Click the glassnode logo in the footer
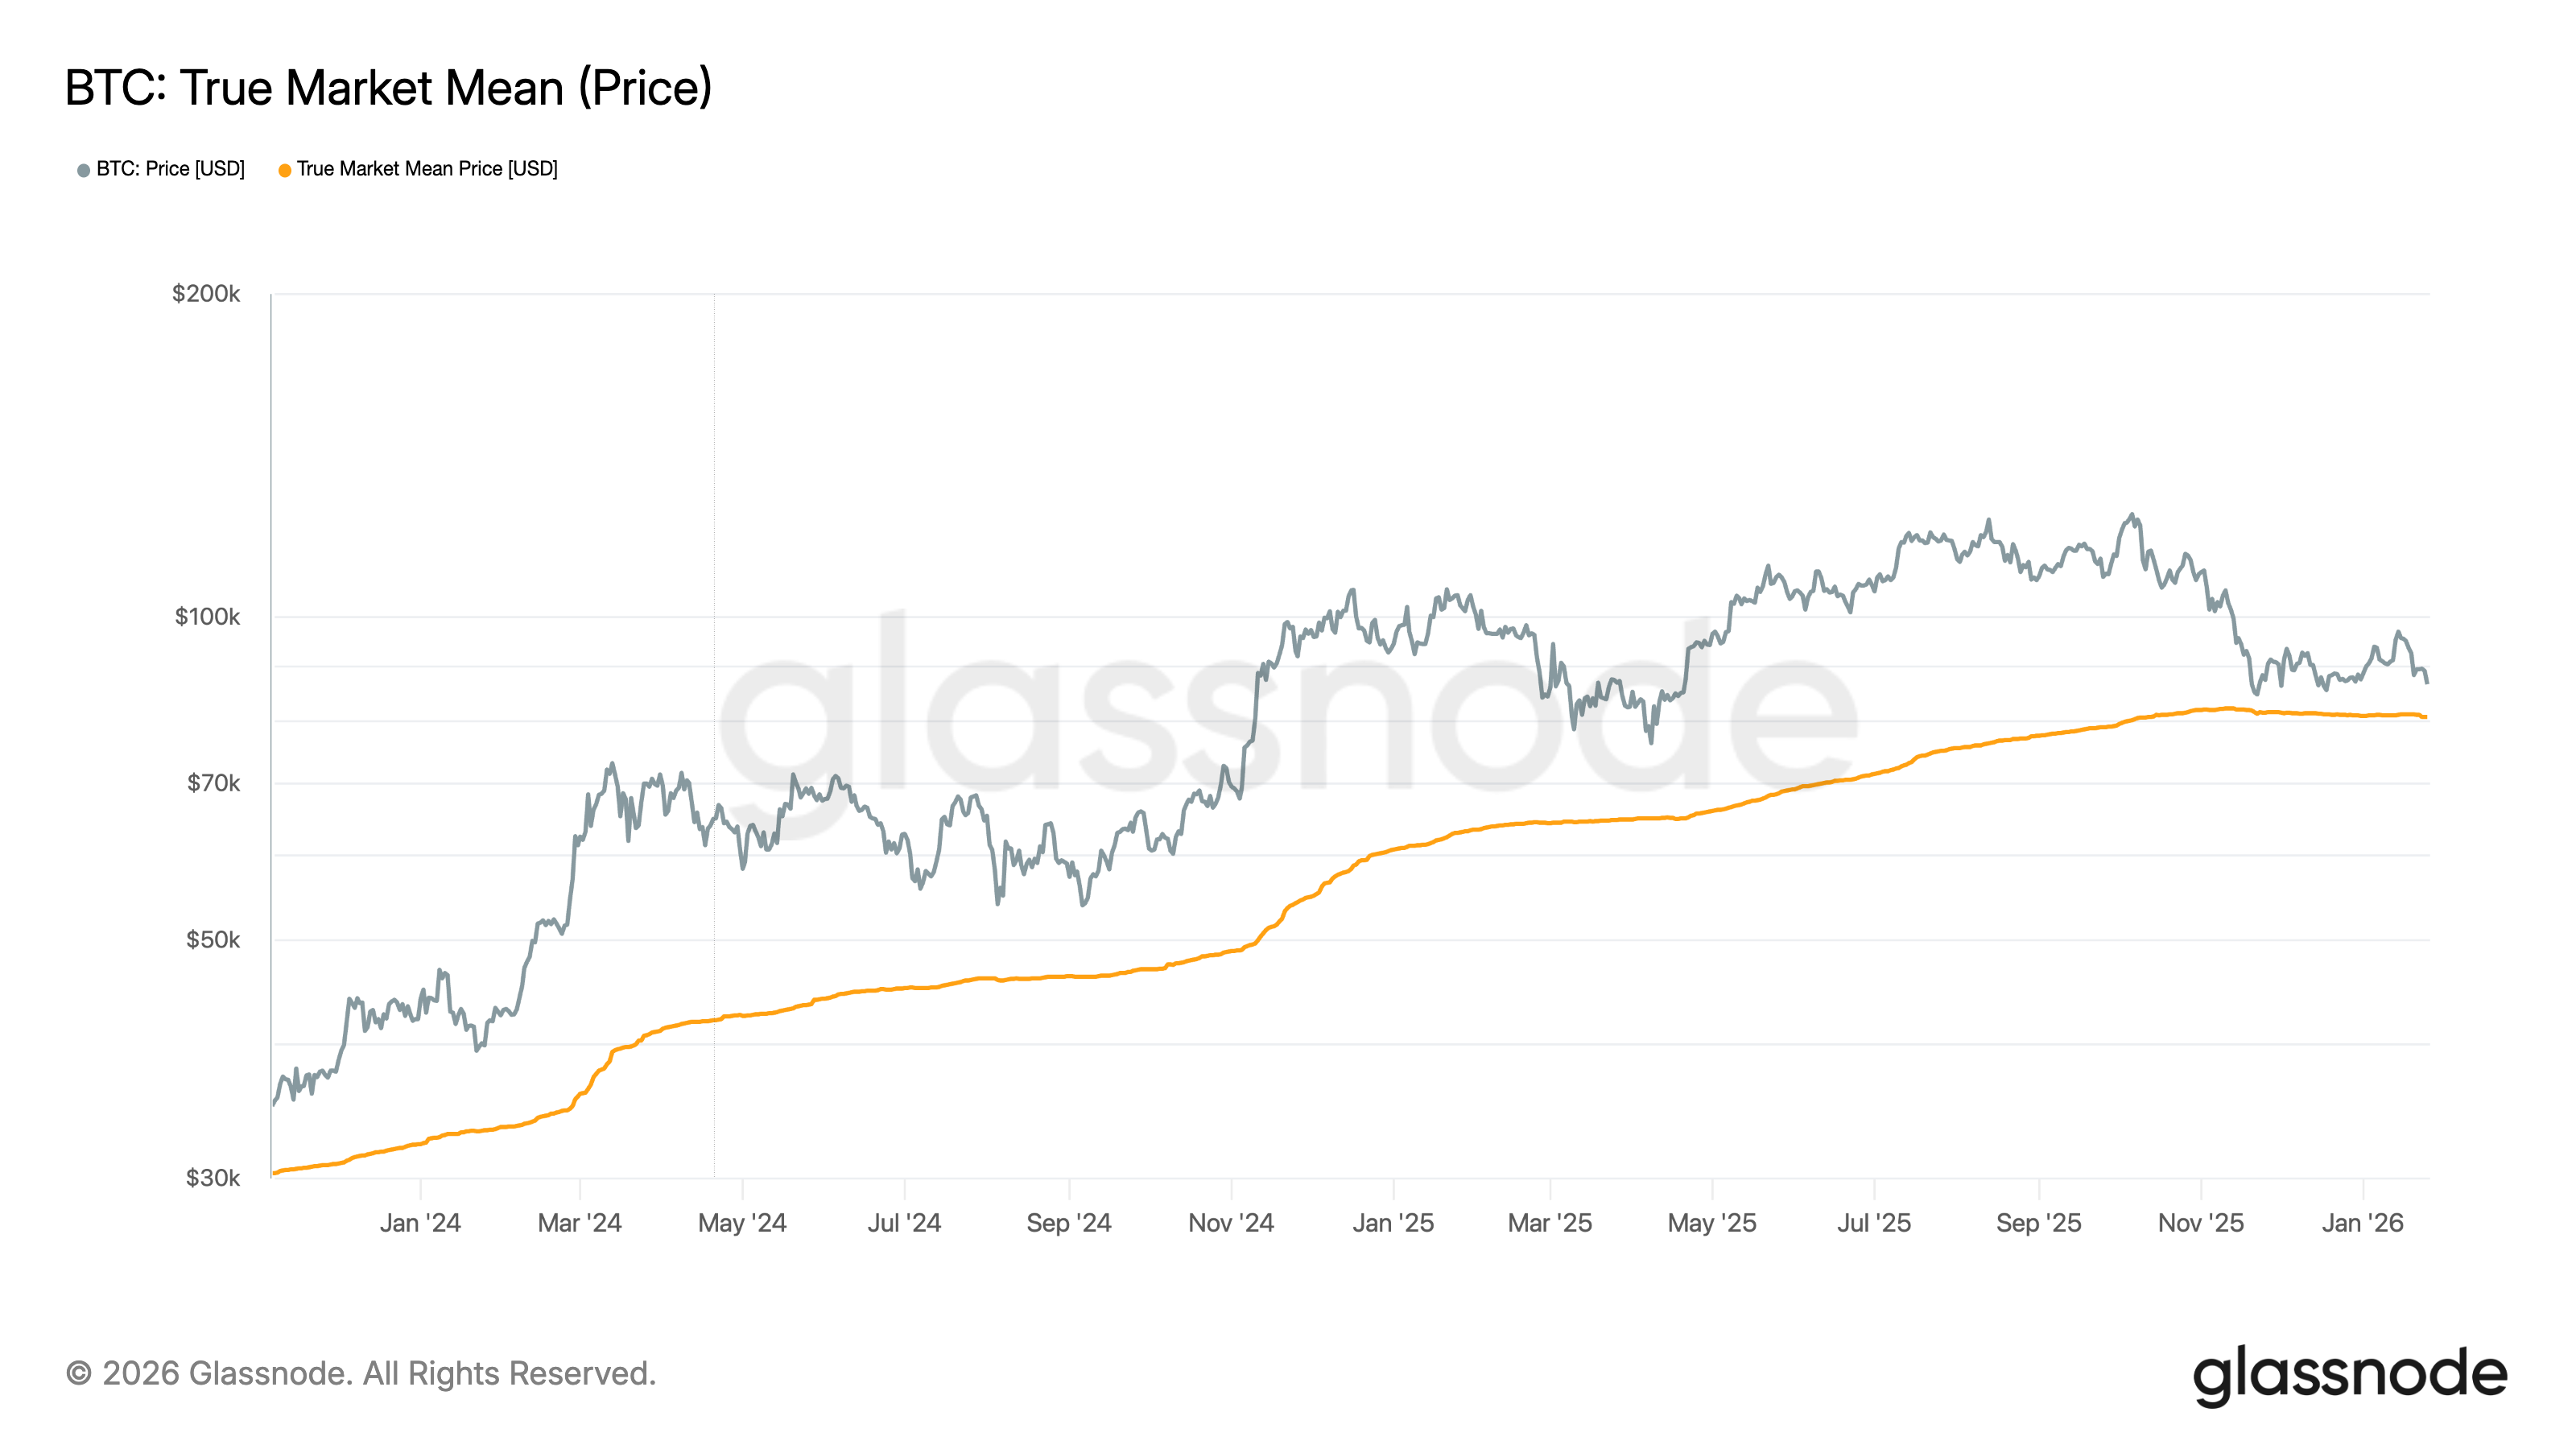The height and width of the screenshot is (1449, 2576). pos(2349,1375)
